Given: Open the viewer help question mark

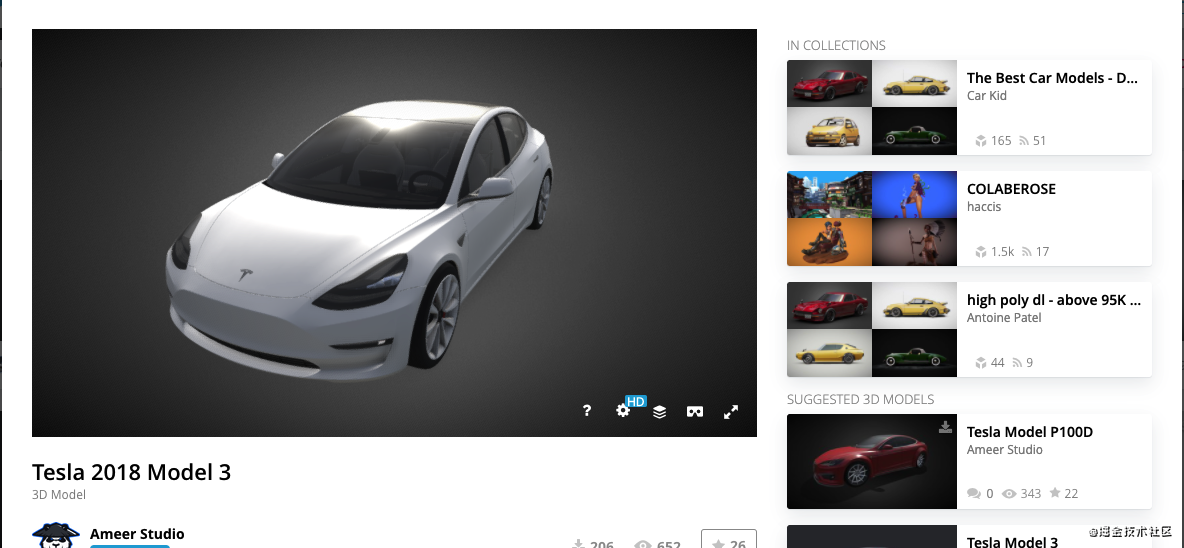Looking at the screenshot, I should tap(587, 411).
